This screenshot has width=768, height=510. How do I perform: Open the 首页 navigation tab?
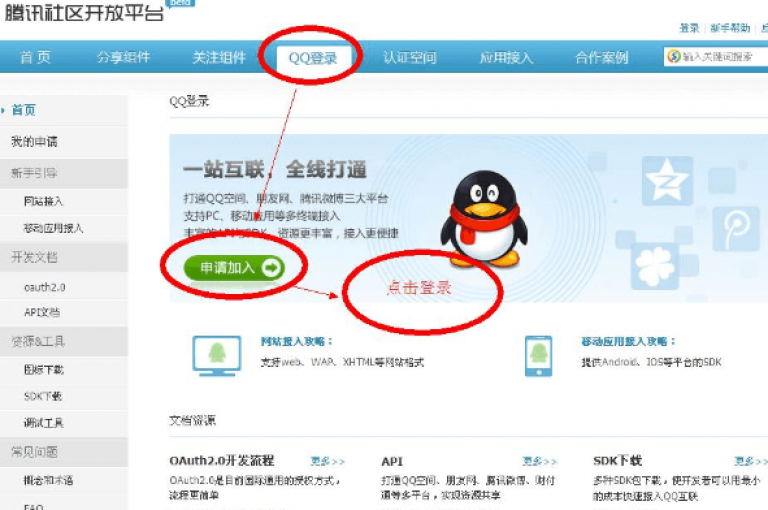coord(35,57)
